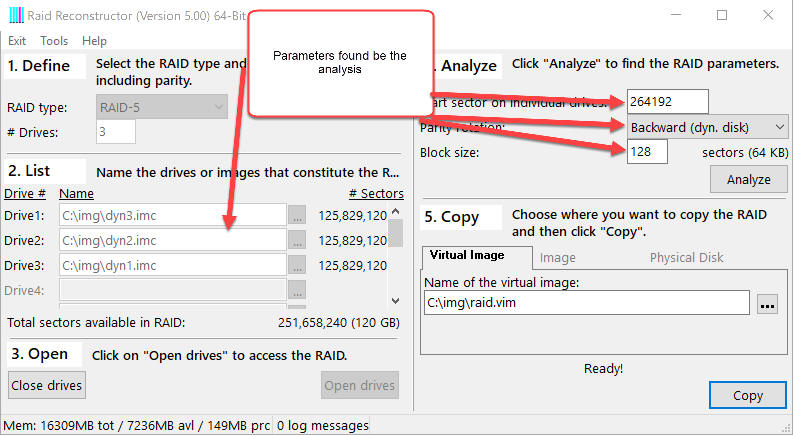
Task: Switch to the Image tab
Action: [557, 257]
